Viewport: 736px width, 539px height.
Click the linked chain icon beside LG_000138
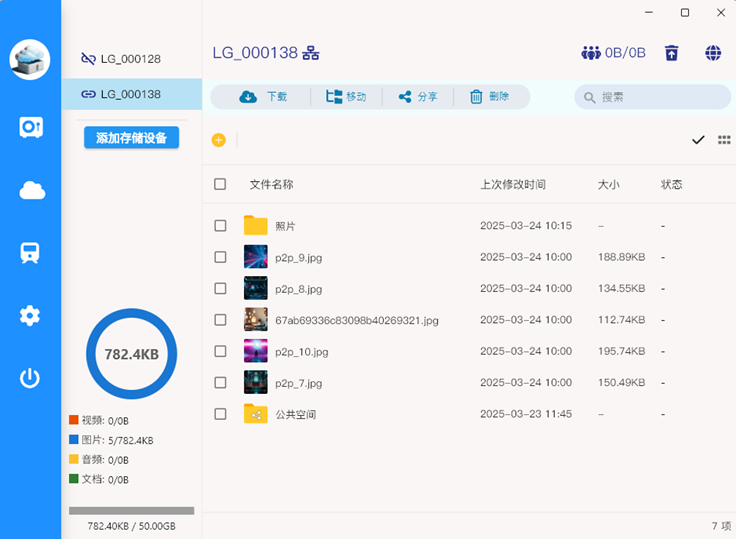88,94
